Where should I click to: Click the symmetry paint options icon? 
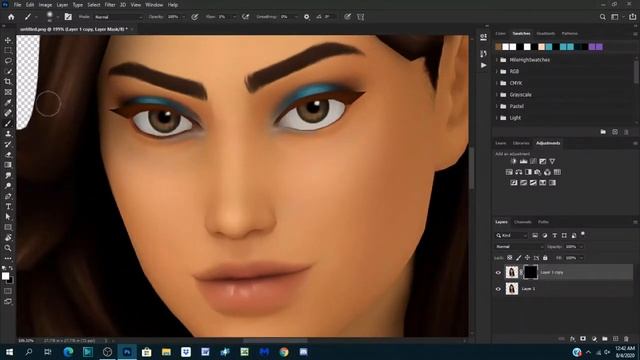[x=360, y=17]
